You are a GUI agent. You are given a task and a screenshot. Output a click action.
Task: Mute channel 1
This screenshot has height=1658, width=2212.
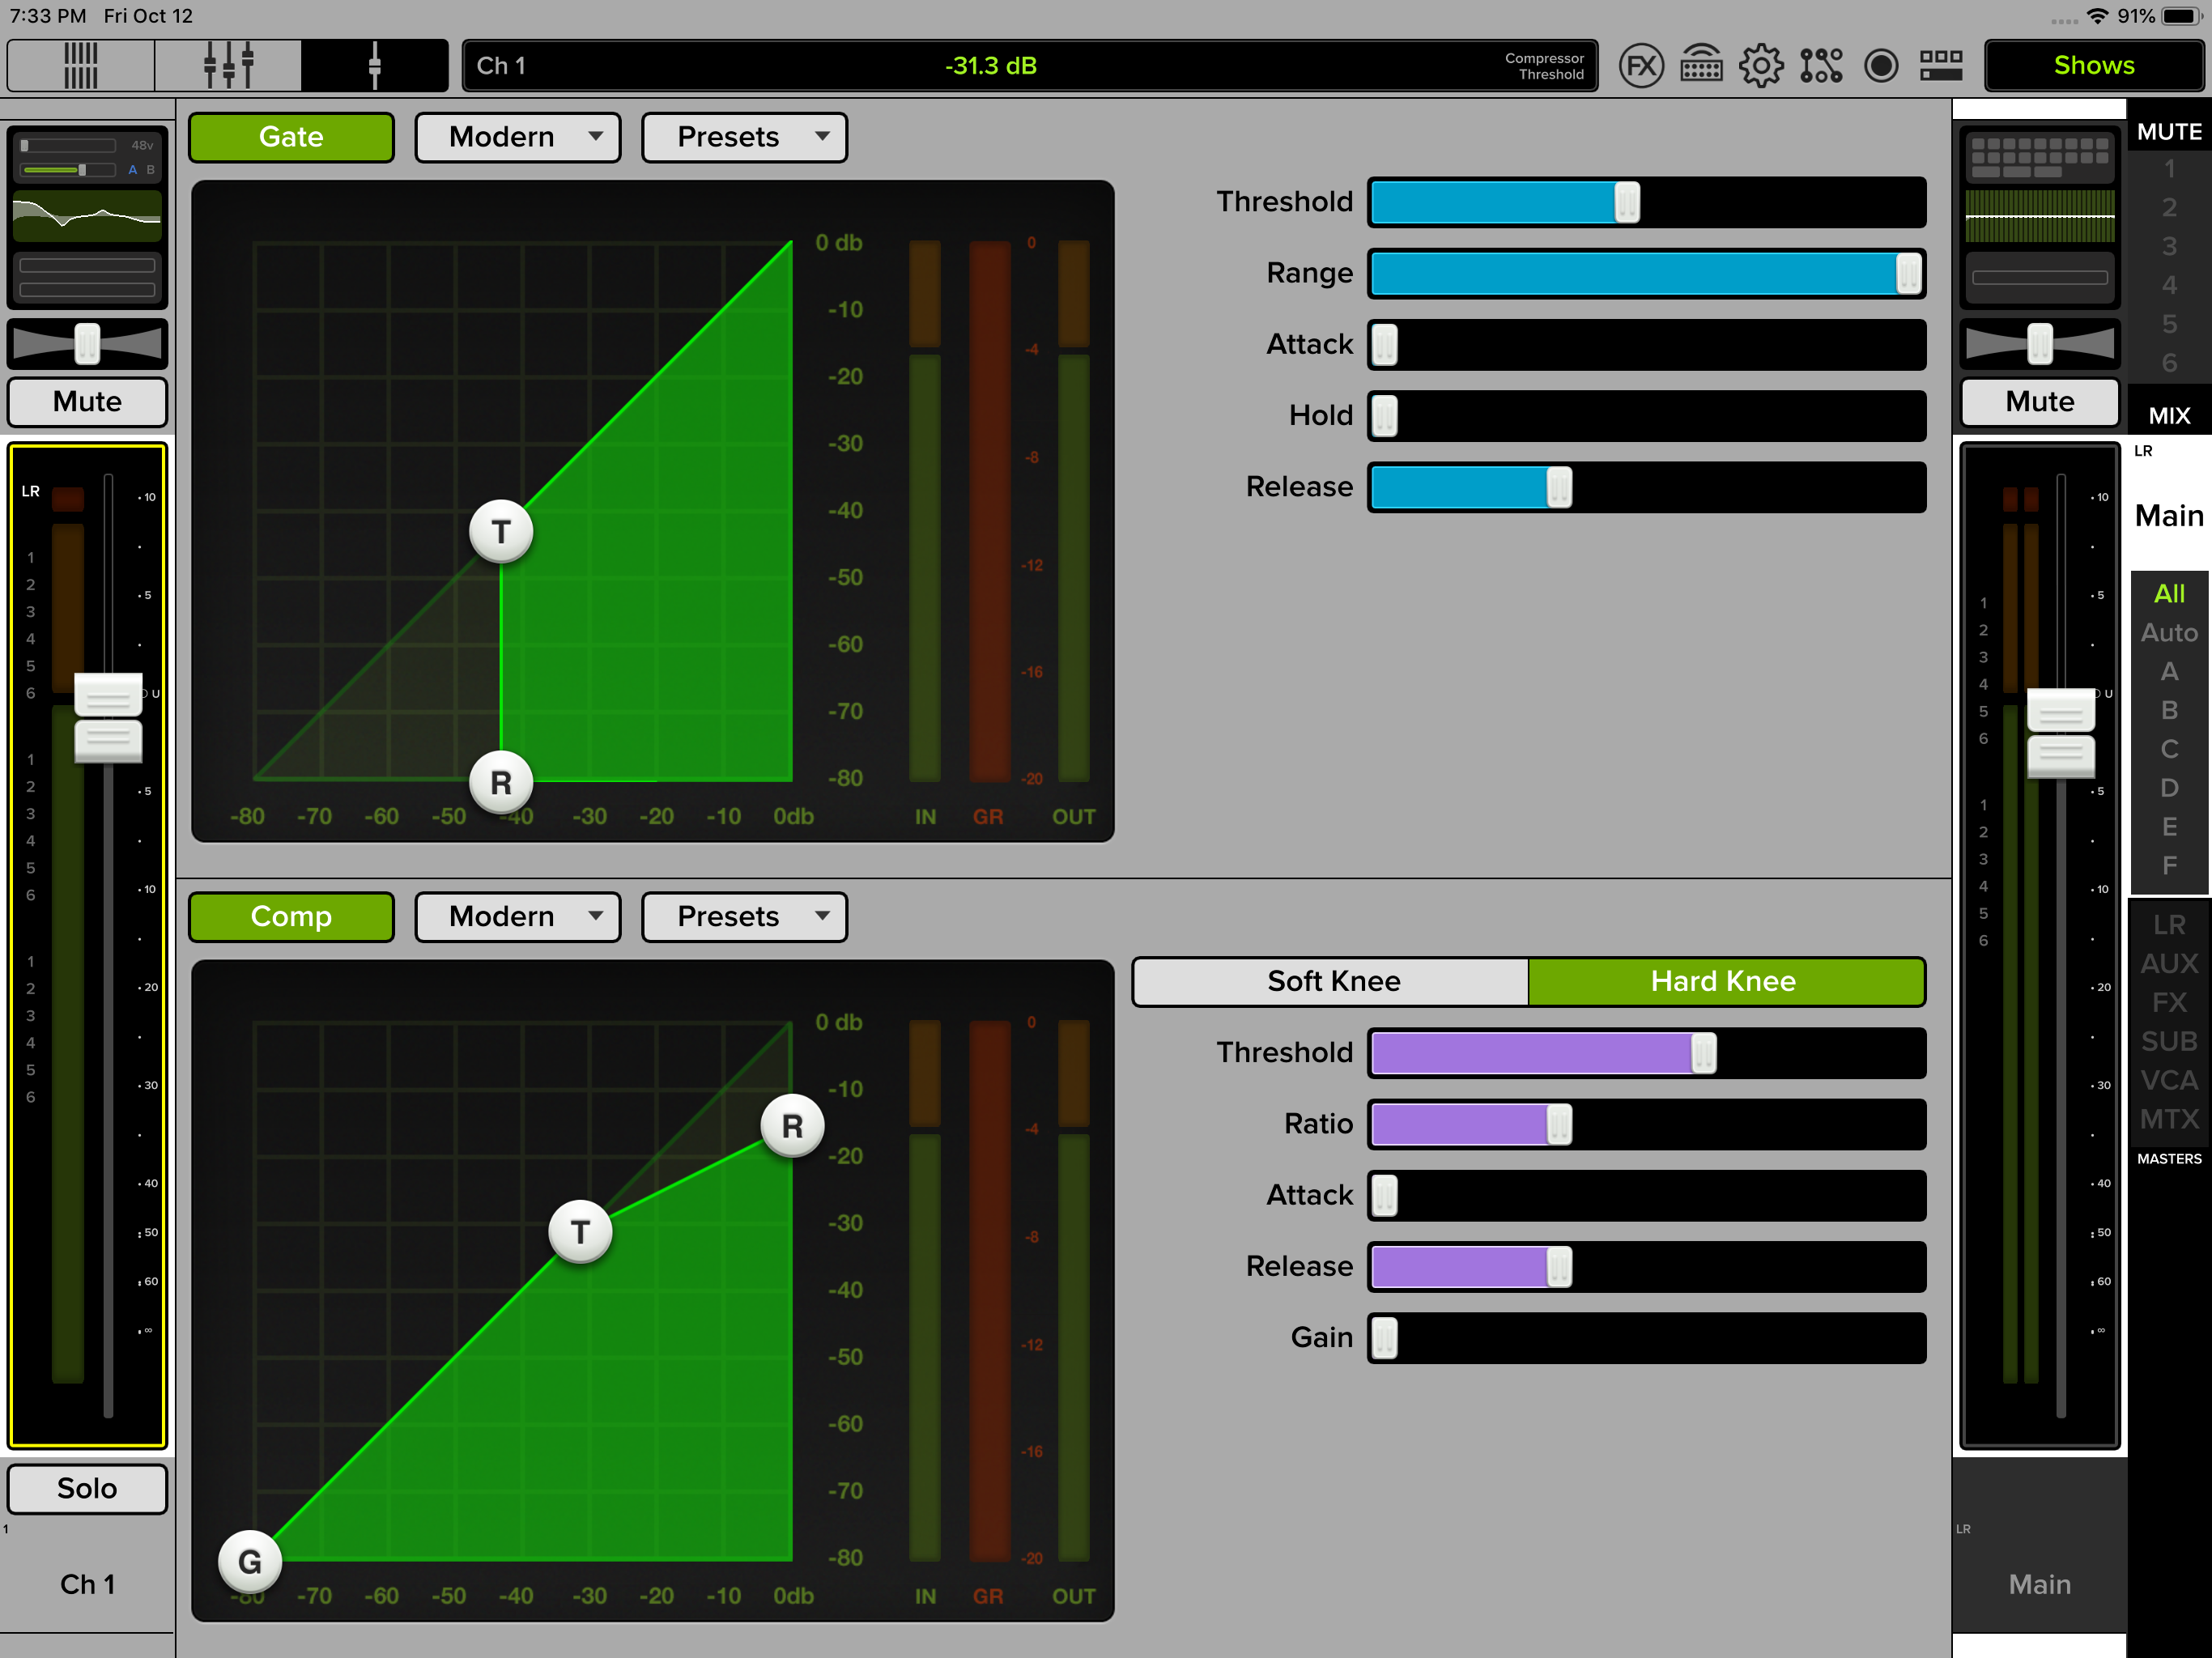pyautogui.click(x=87, y=402)
